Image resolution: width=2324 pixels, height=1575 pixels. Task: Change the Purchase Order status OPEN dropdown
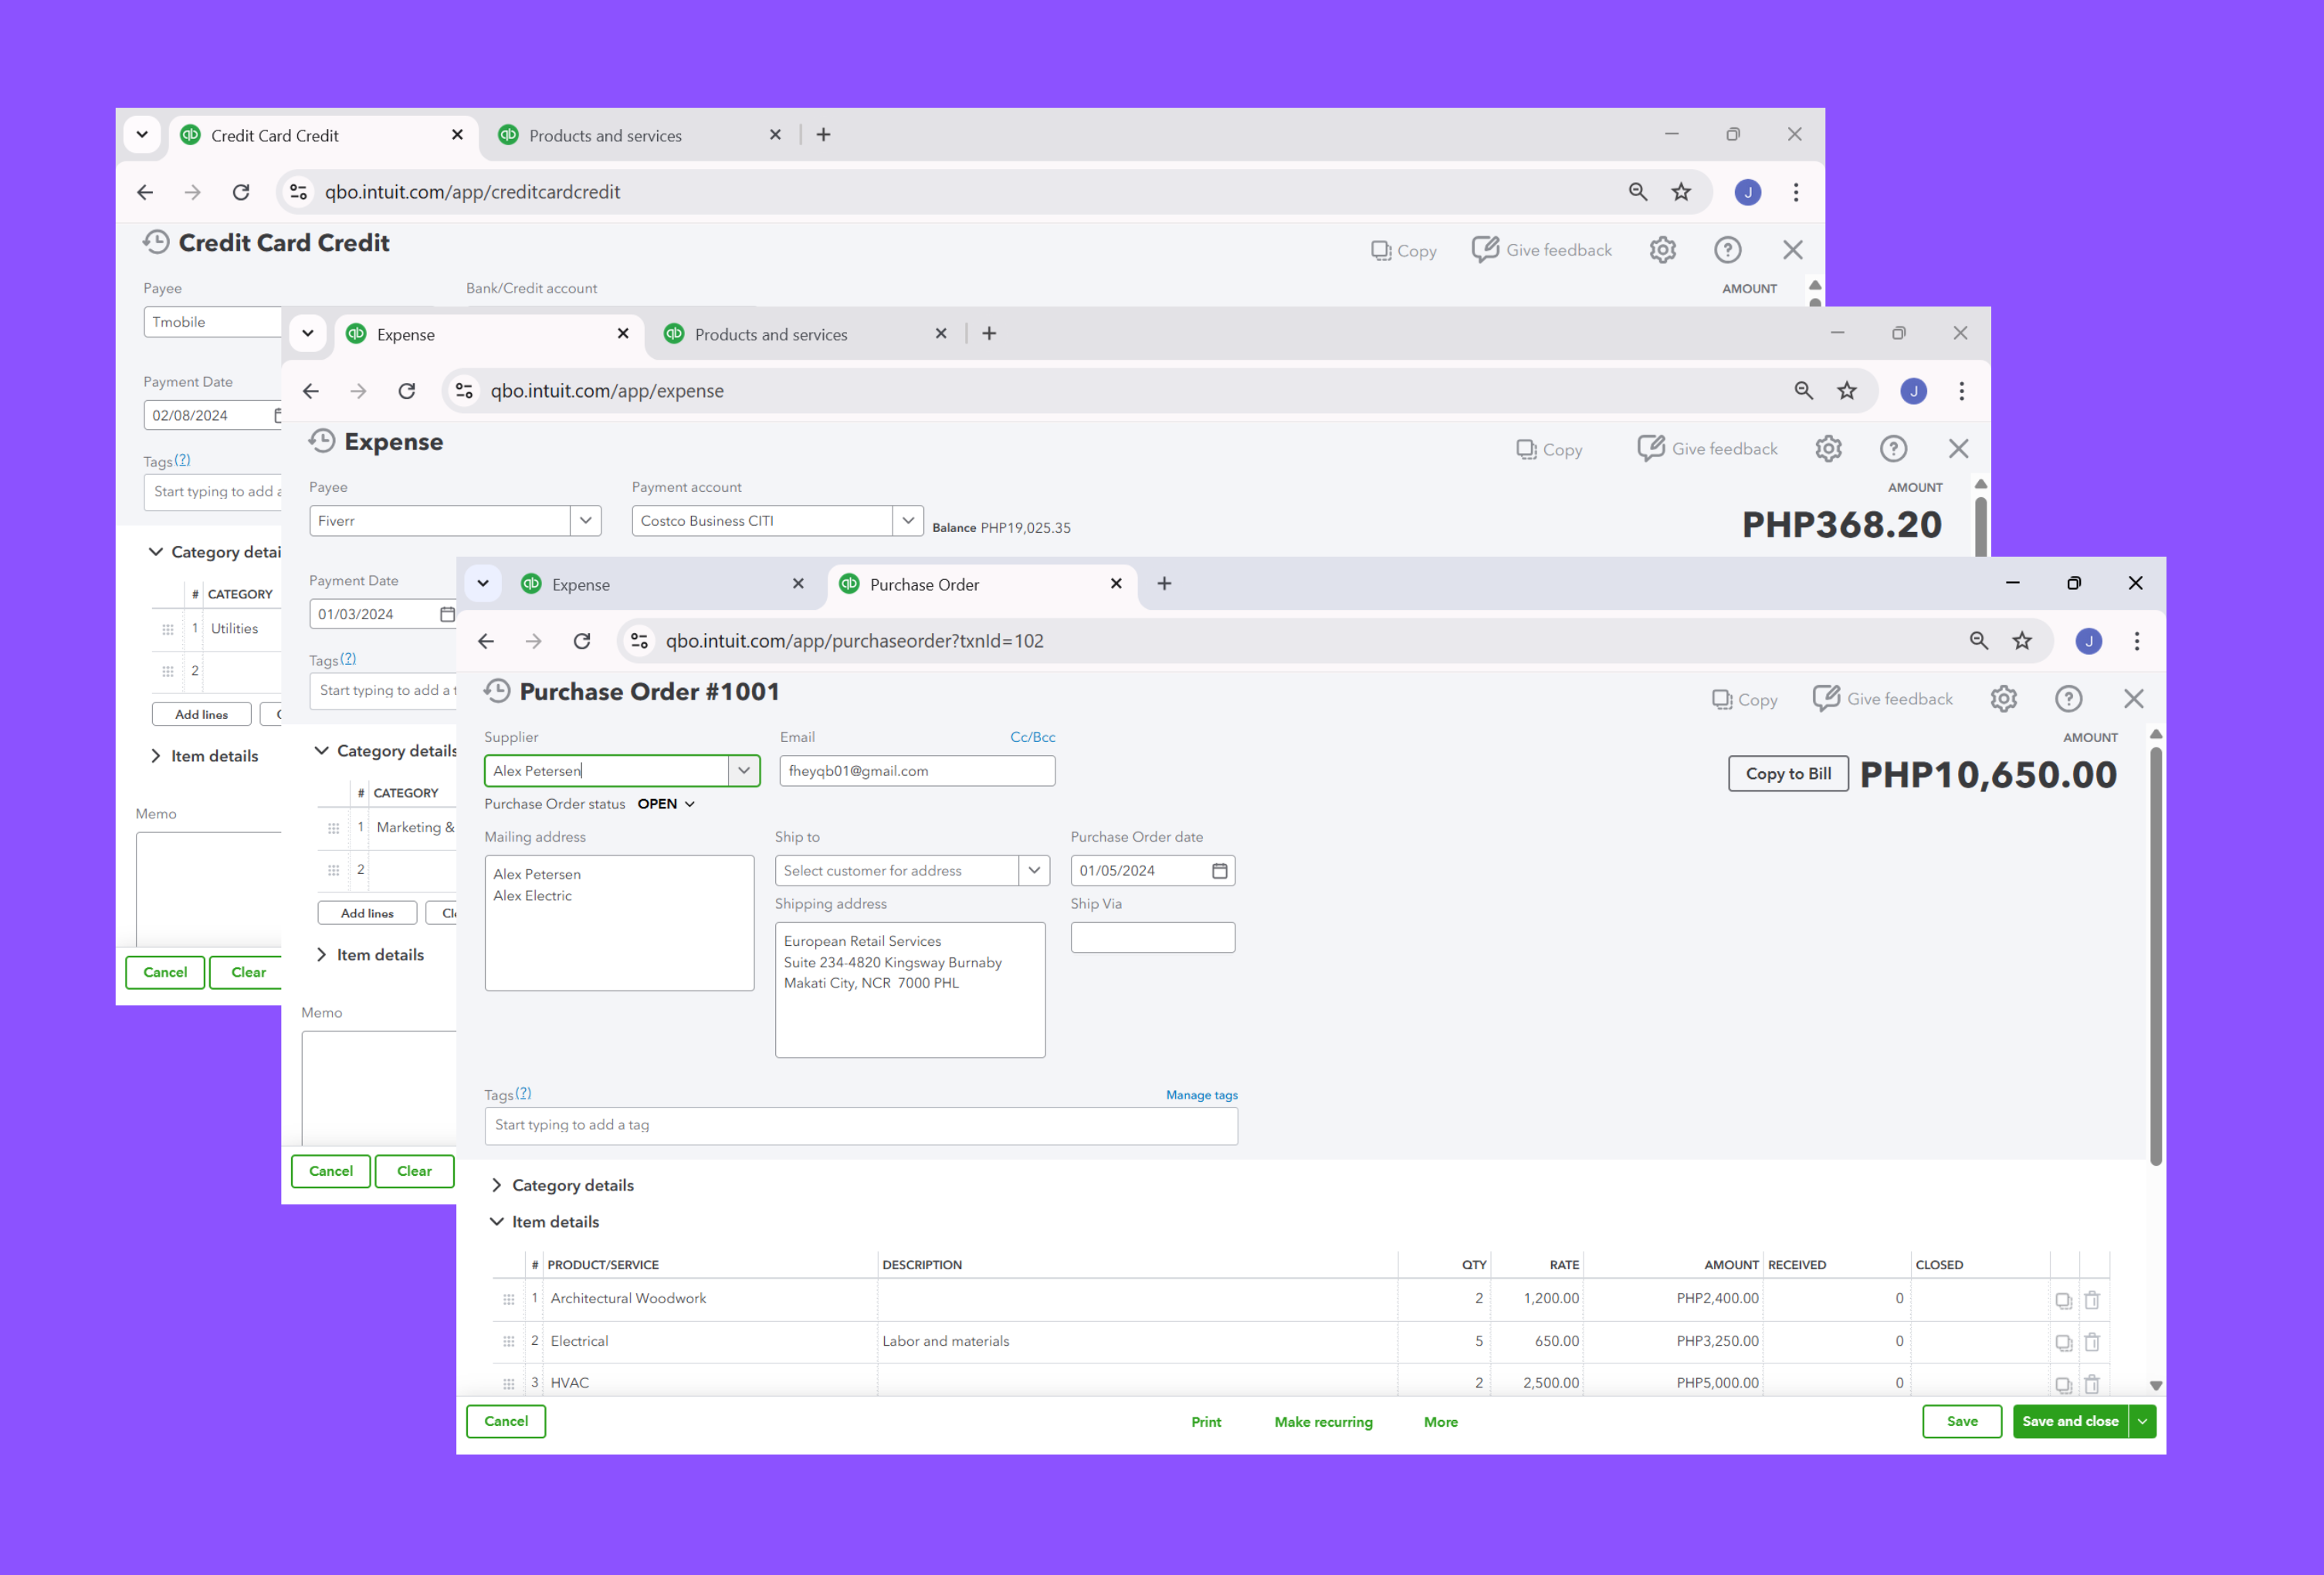point(666,804)
